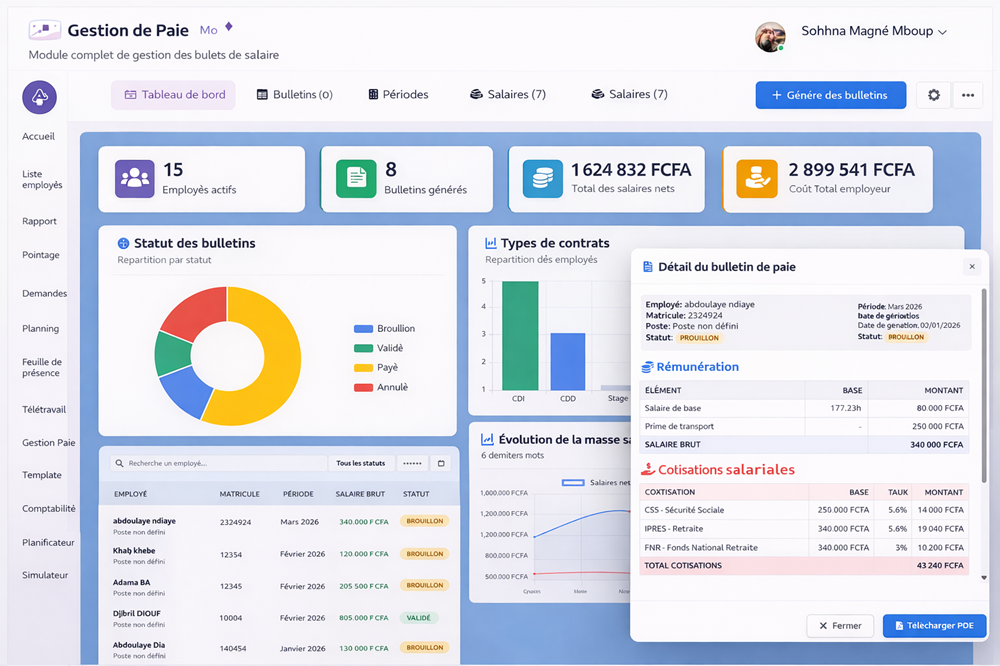Open the three-dots more options menu

click(967, 95)
